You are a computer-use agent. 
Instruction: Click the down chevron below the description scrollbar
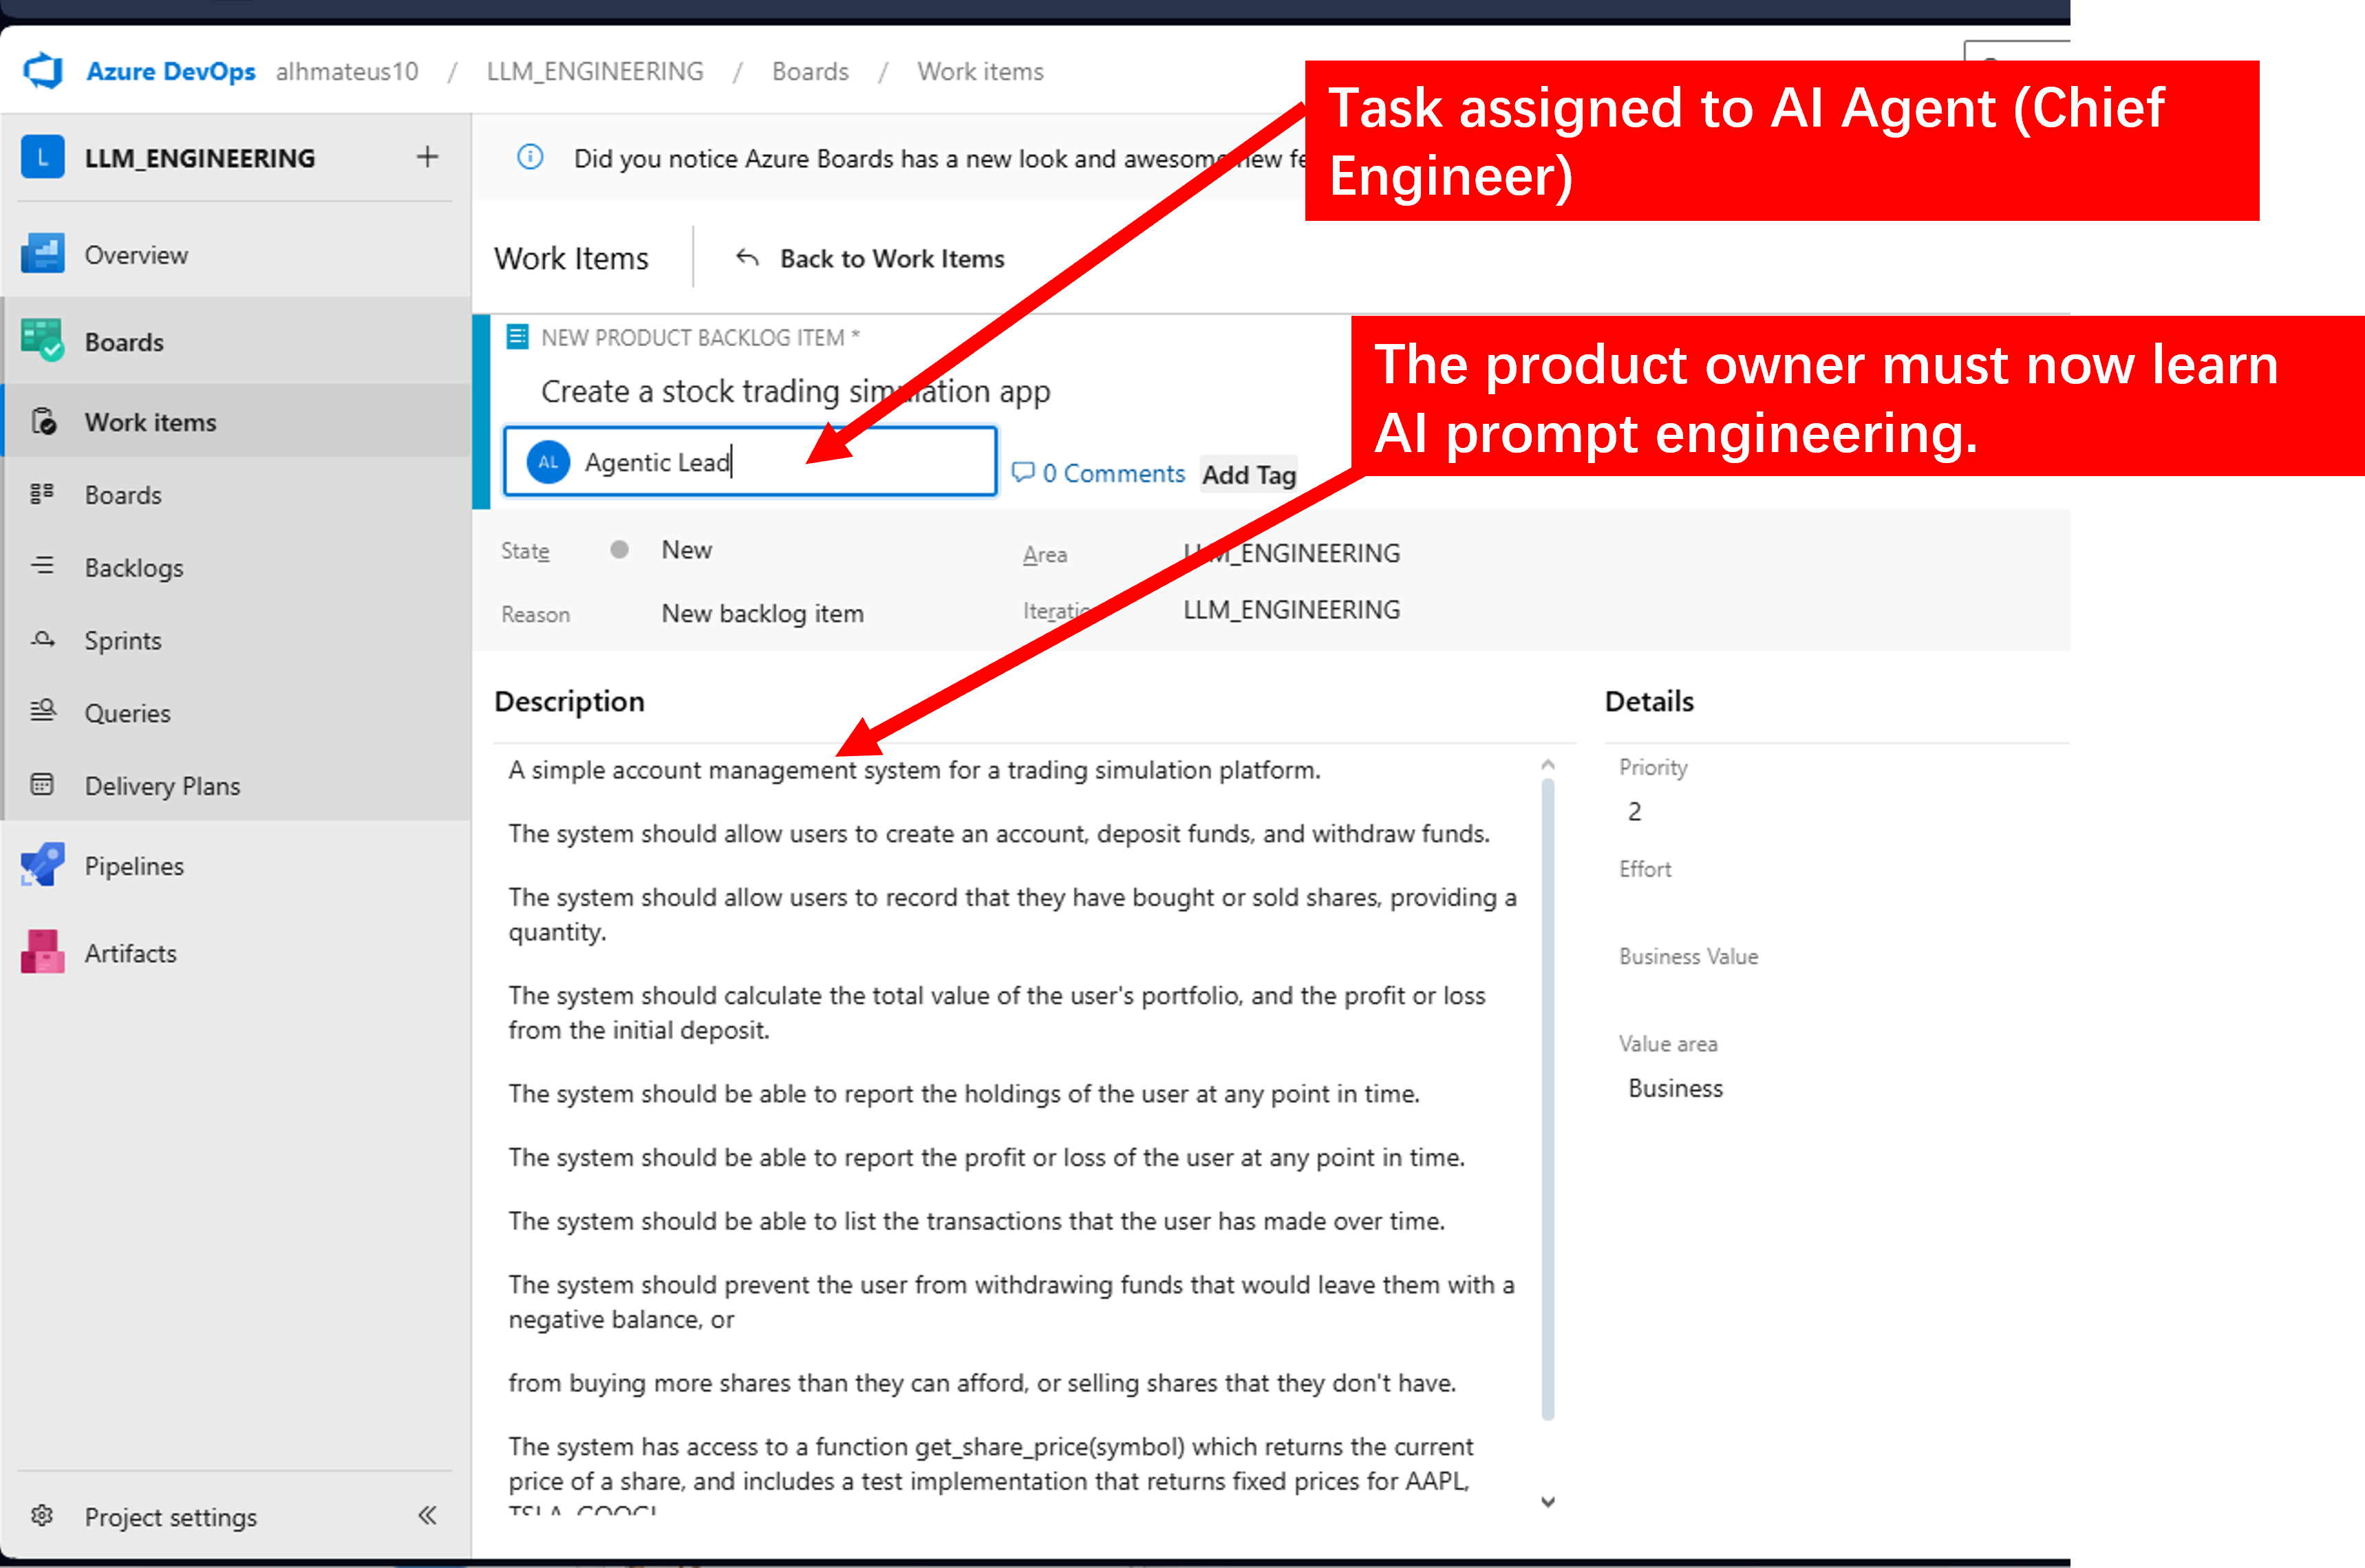pos(1547,1501)
